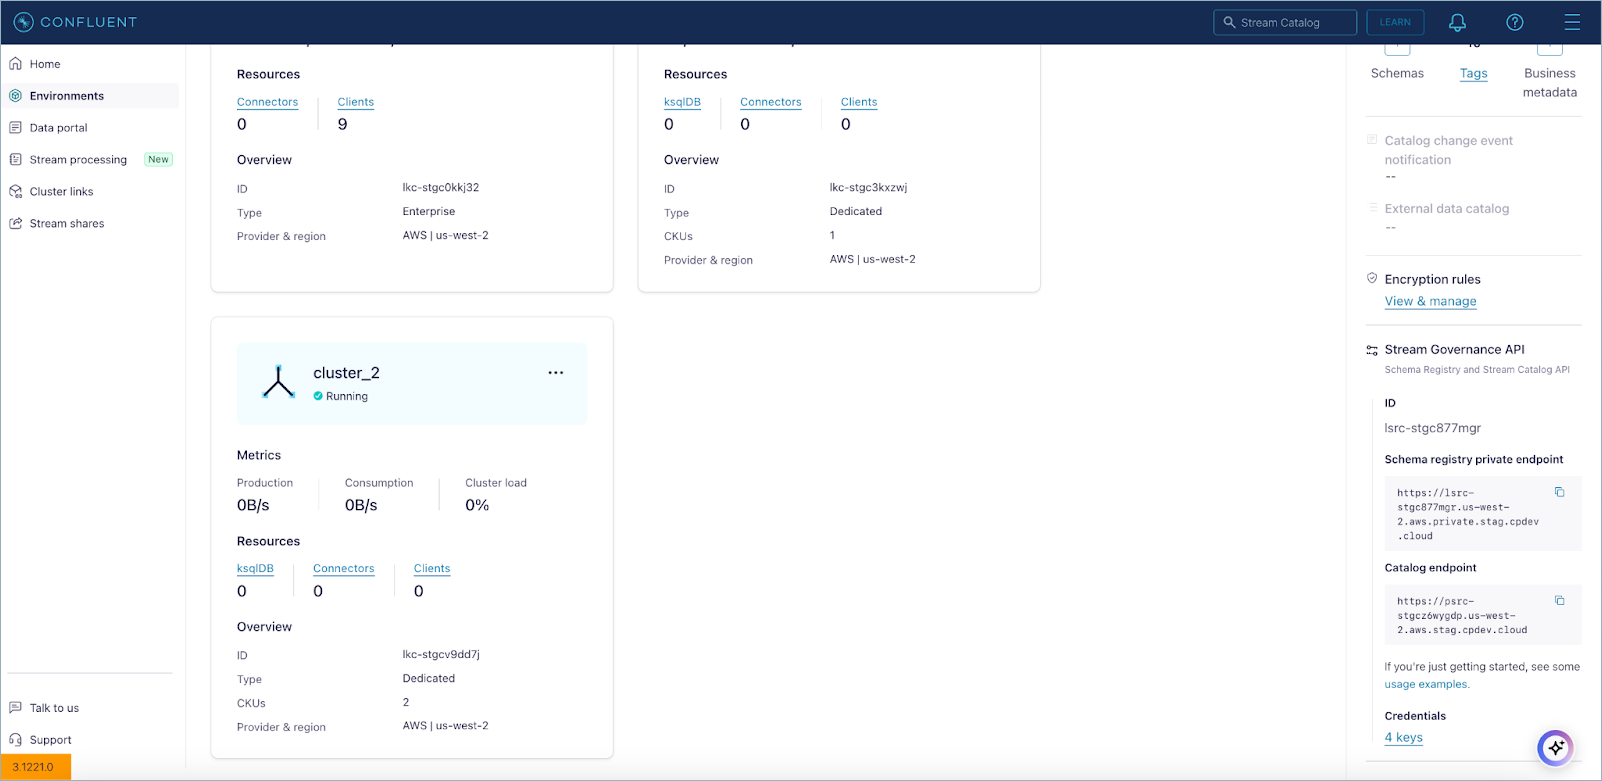
Task: Click the Cluster load 0% value
Action: [x=477, y=506]
